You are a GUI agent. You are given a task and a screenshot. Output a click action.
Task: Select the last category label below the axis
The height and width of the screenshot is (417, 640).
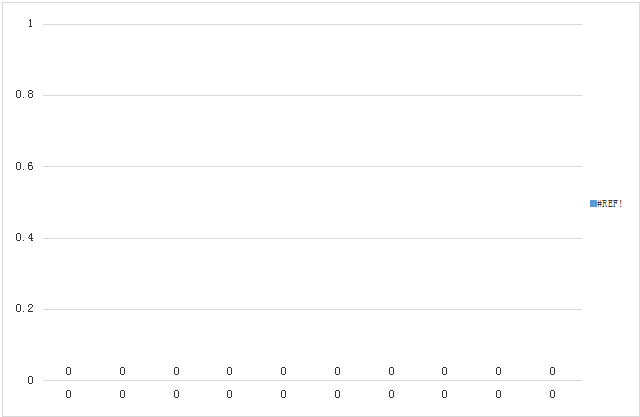[552, 394]
